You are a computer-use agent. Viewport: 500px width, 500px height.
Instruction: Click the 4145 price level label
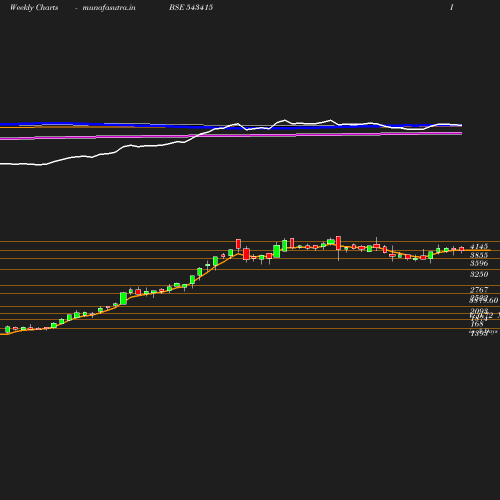[x=479, y=247]
